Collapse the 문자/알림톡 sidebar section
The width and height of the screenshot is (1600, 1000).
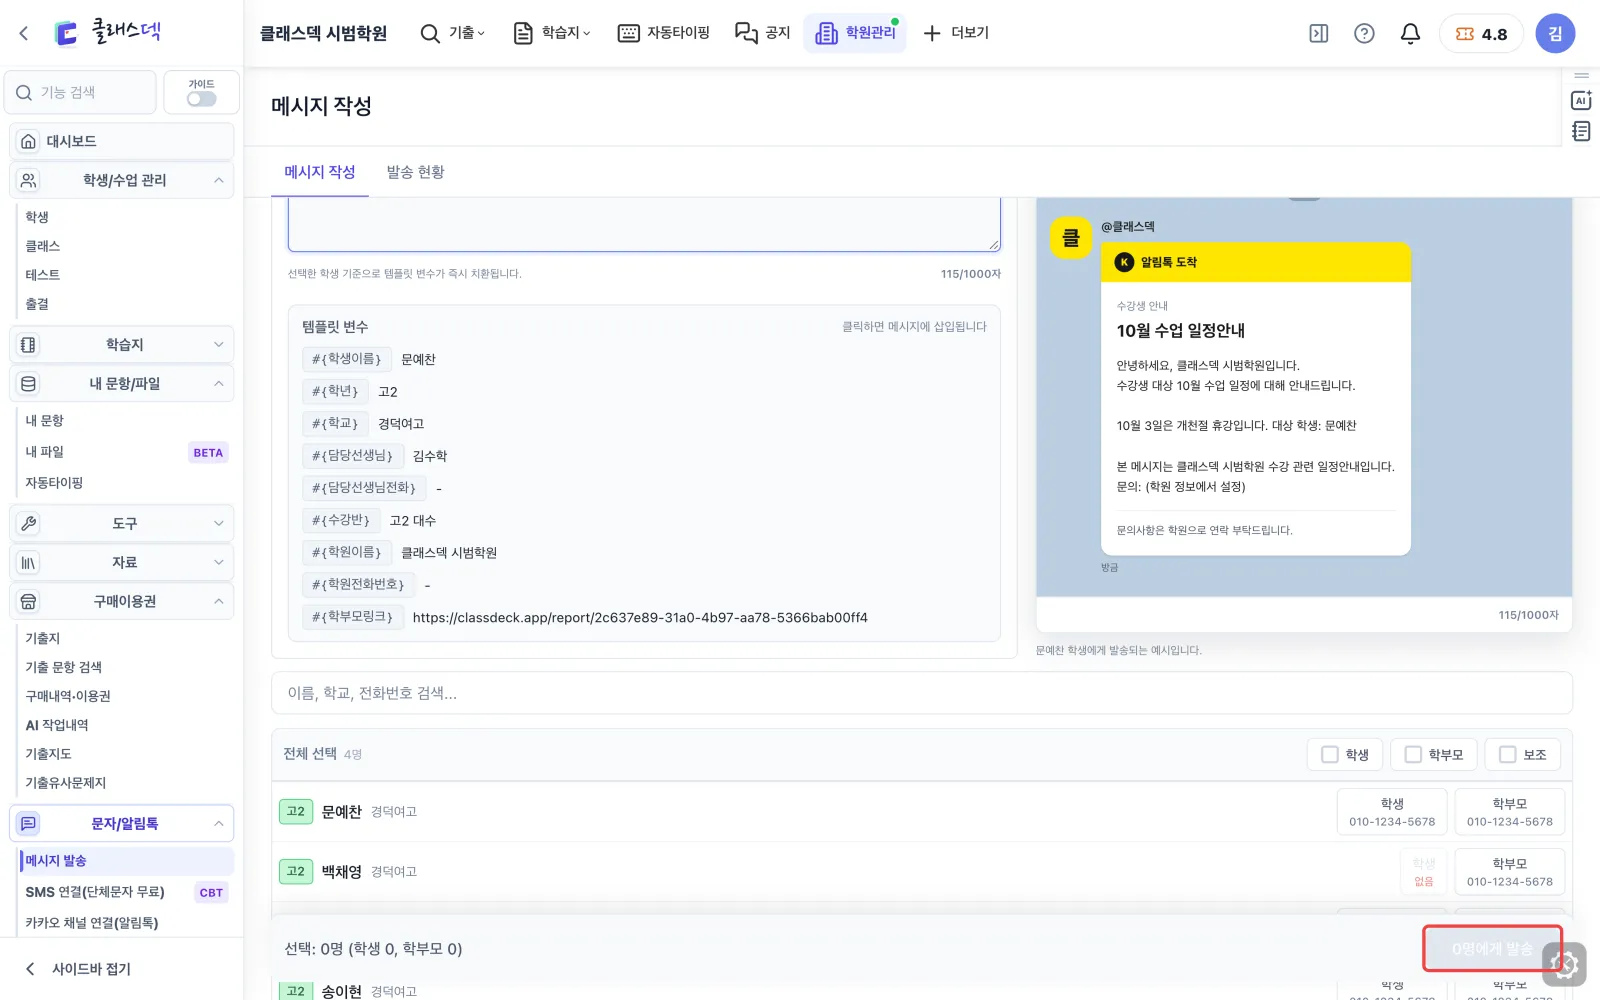pyautogui.click(x=122, y=824)
